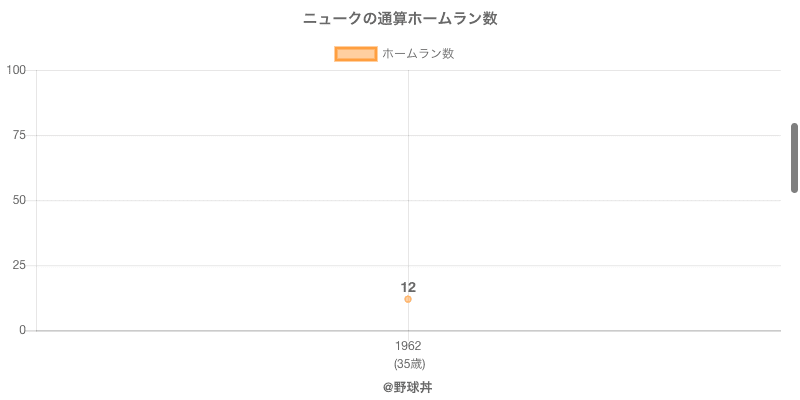Toggle the ホームラン数 legend label

[418, 54]
